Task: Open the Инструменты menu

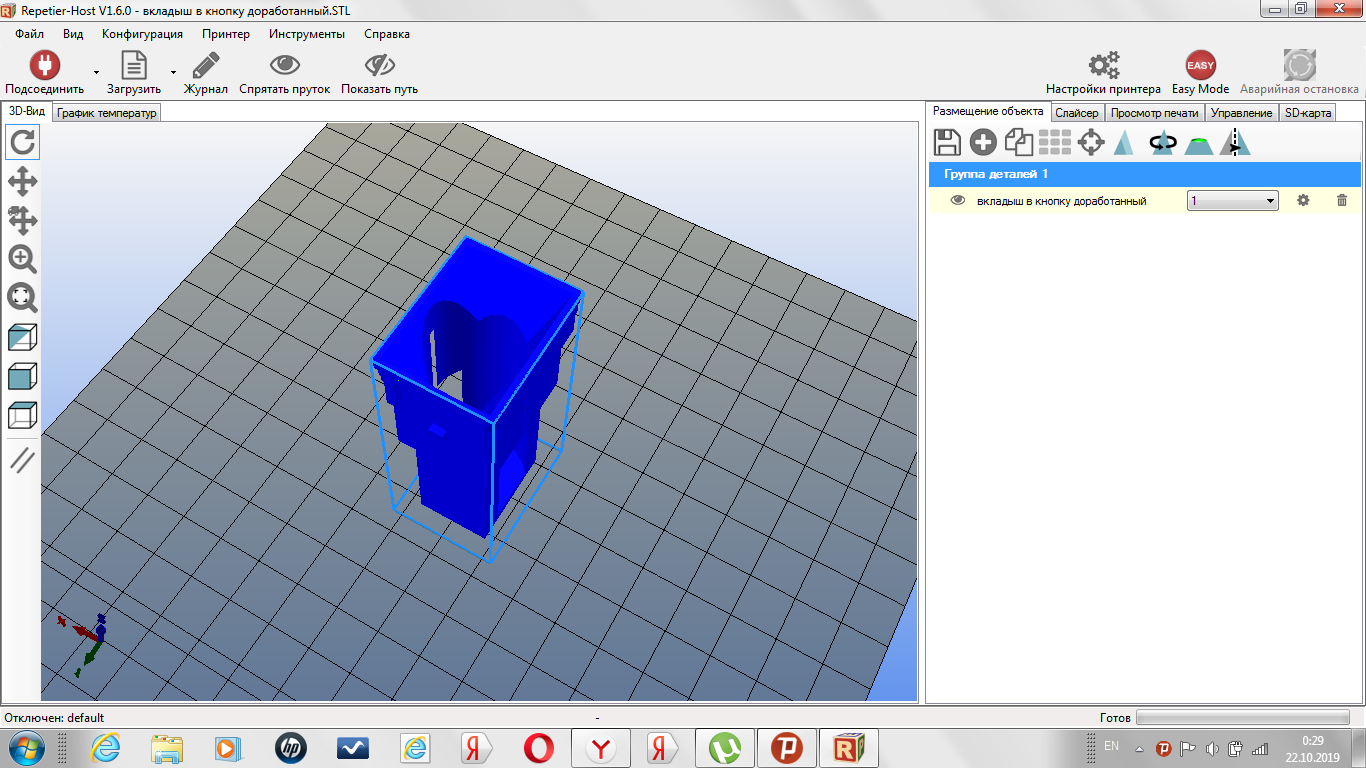Action: tap(307, 34)
